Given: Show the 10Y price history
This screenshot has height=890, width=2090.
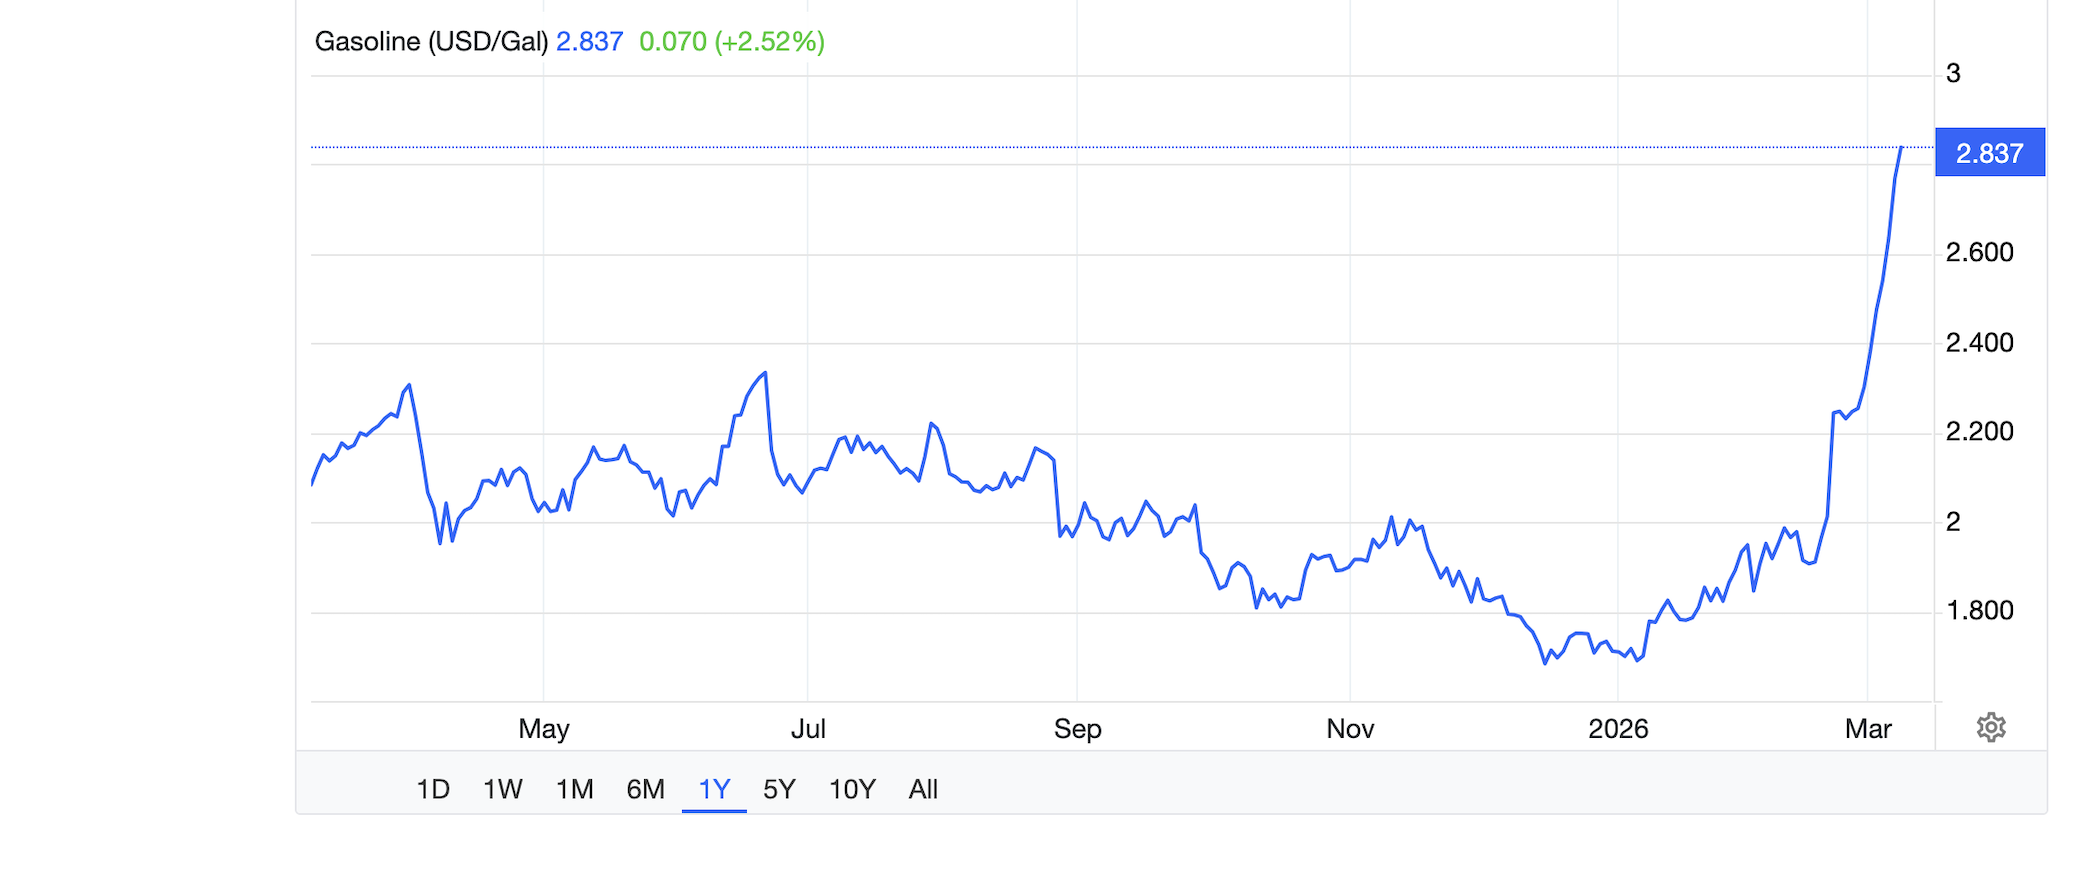Looking at the screenshot, I should pos(852,789).
